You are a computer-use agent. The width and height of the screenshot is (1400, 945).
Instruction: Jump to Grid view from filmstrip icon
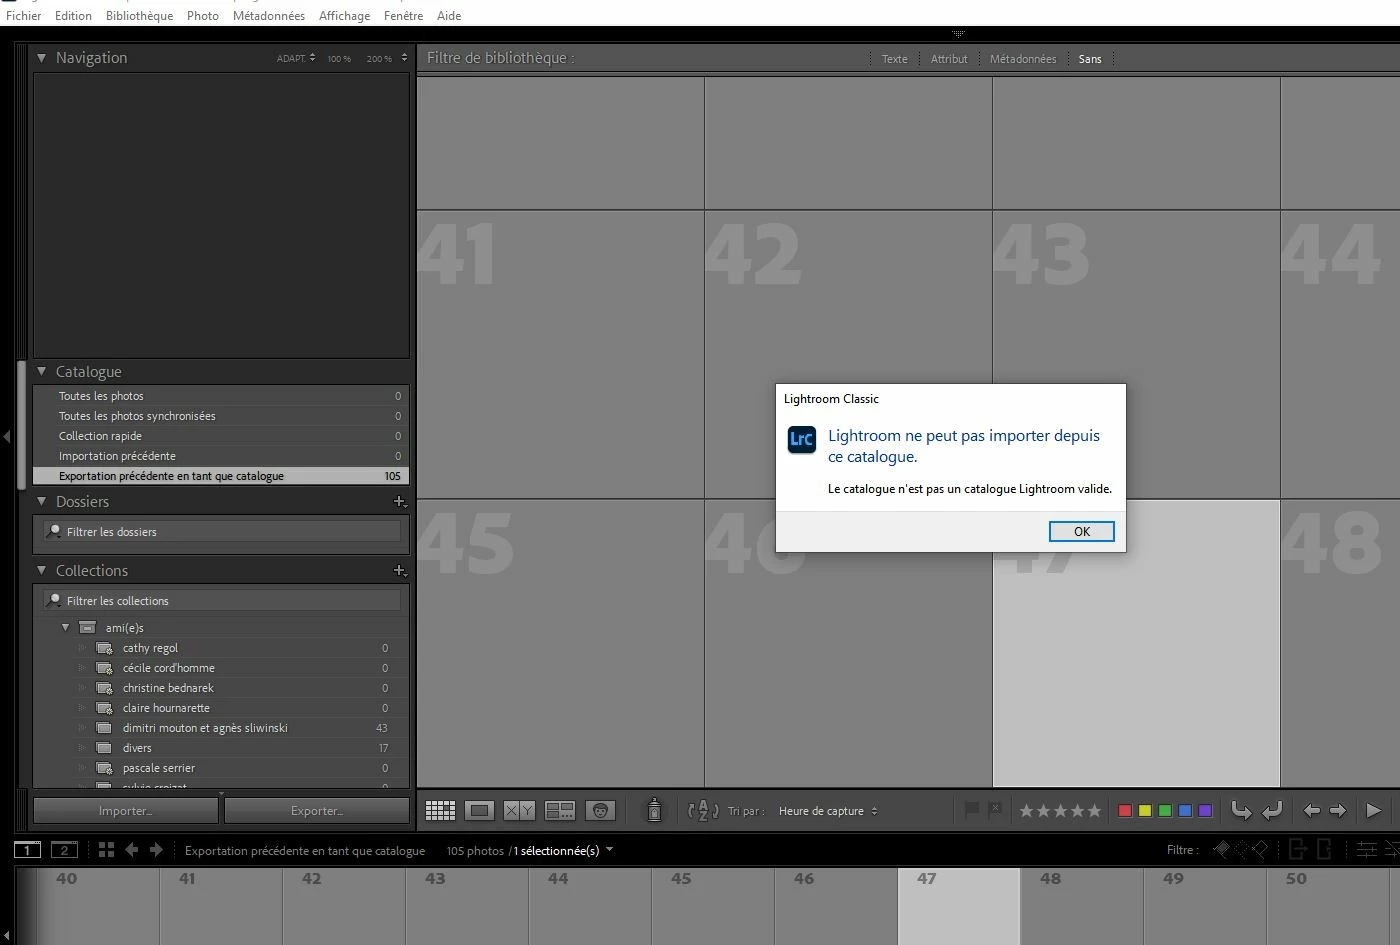(106, 850)
